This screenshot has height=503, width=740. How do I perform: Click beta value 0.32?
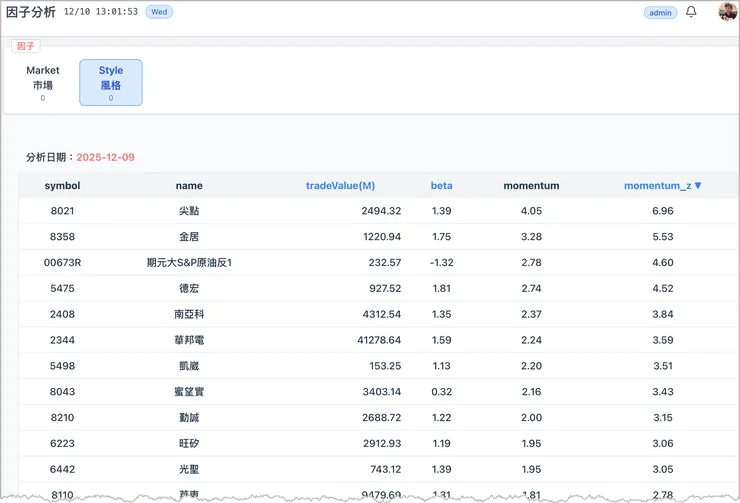(441, 392)
